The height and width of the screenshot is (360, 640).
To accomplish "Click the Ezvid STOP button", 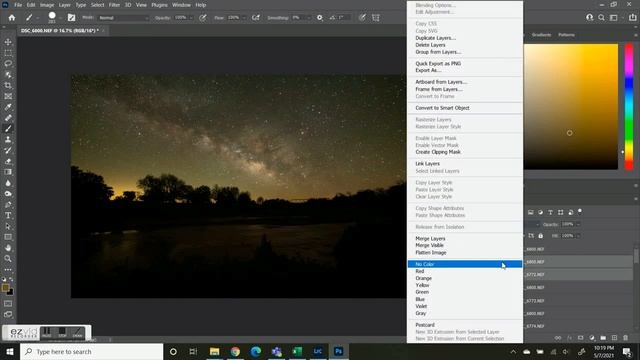I will (x=62, y=332).
